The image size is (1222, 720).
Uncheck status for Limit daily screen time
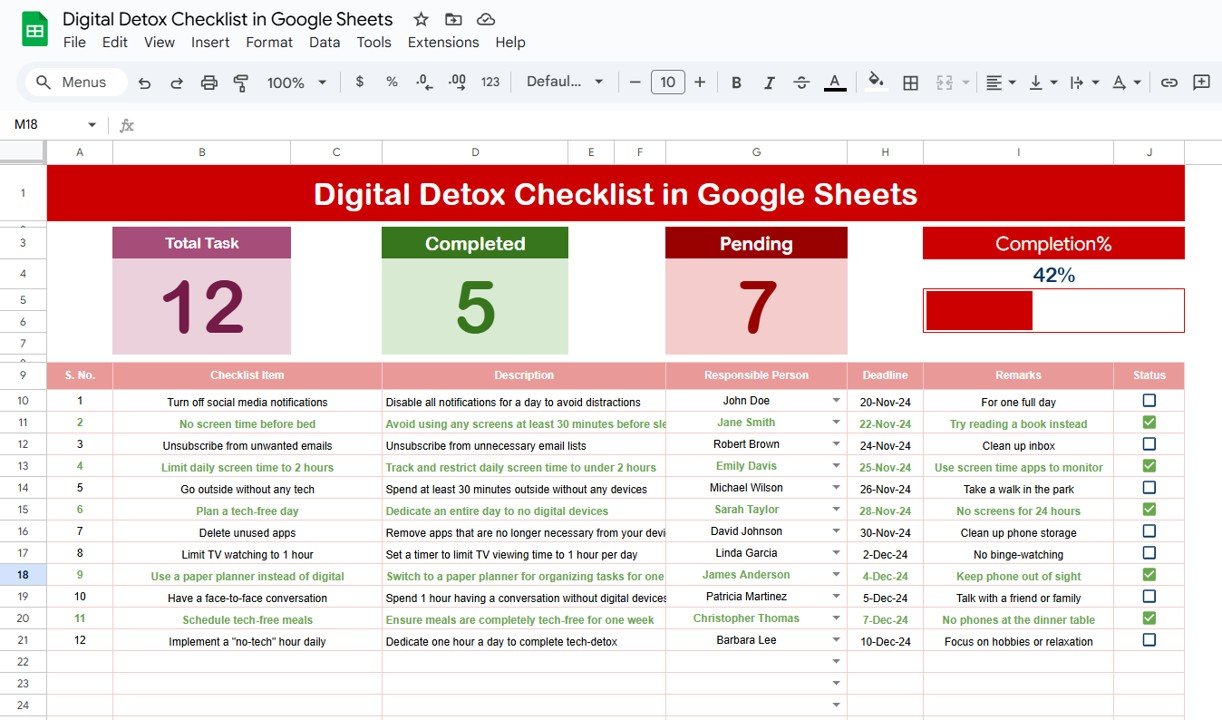(1149, 466)
